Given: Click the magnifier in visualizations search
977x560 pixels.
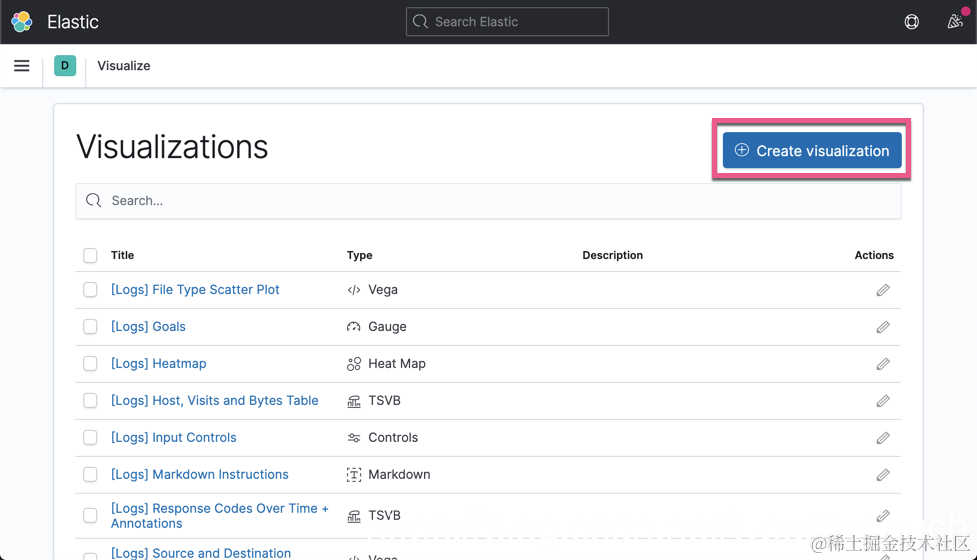Looking at the screenshot, I should pyautogui.click(x=93, y=200).
